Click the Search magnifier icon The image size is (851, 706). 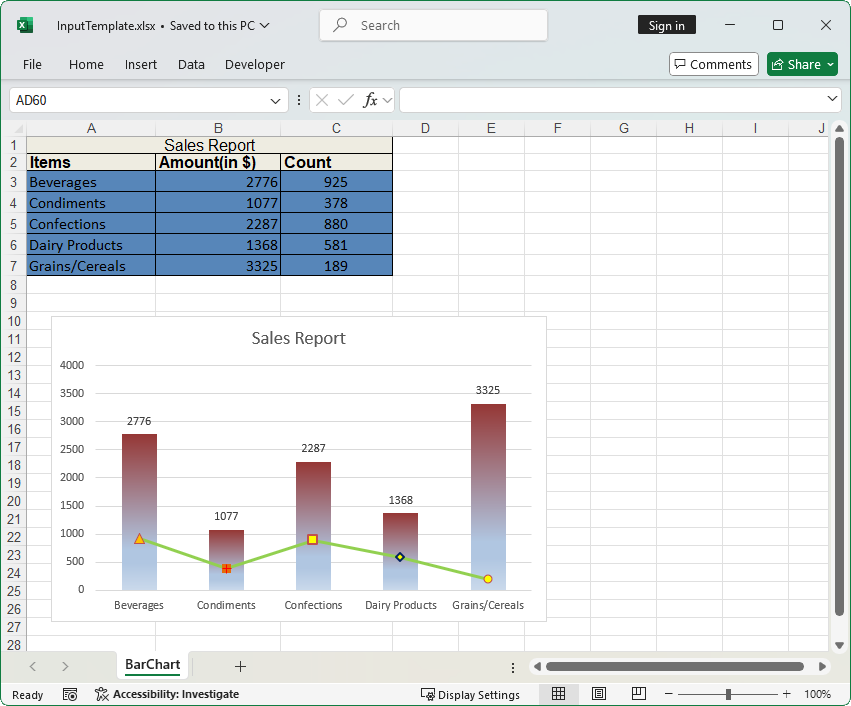338,25
